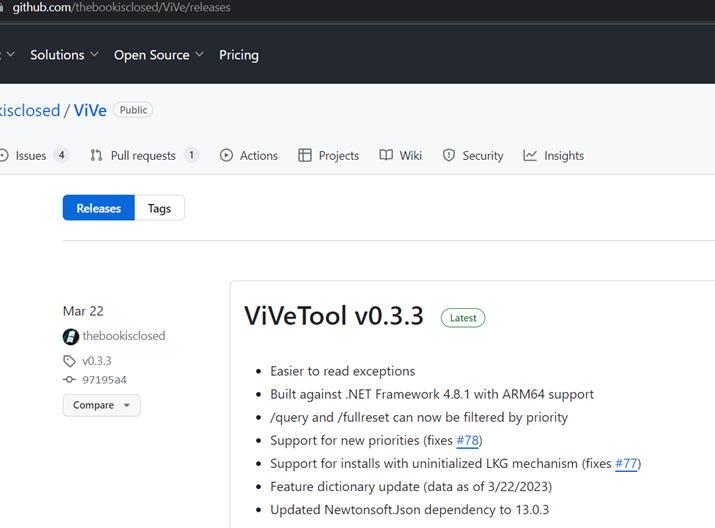Click the Actions play-circle icon

226,155
